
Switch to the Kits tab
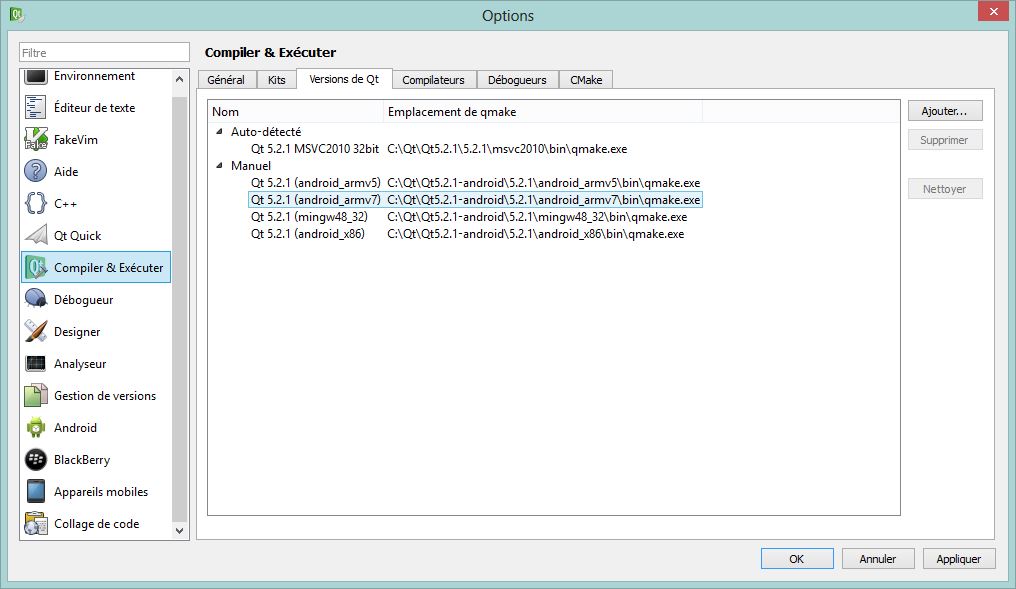pos(277,80)
